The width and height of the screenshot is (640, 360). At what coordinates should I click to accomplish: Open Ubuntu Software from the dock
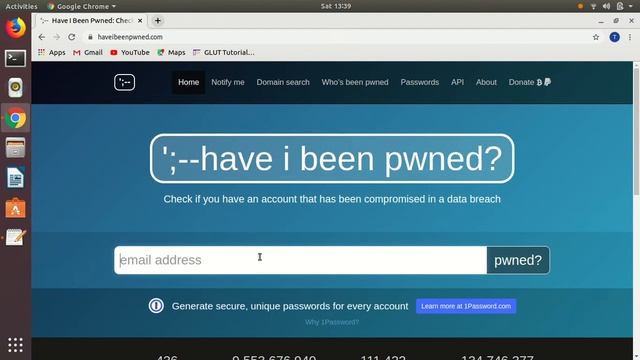tap(16, 208)
